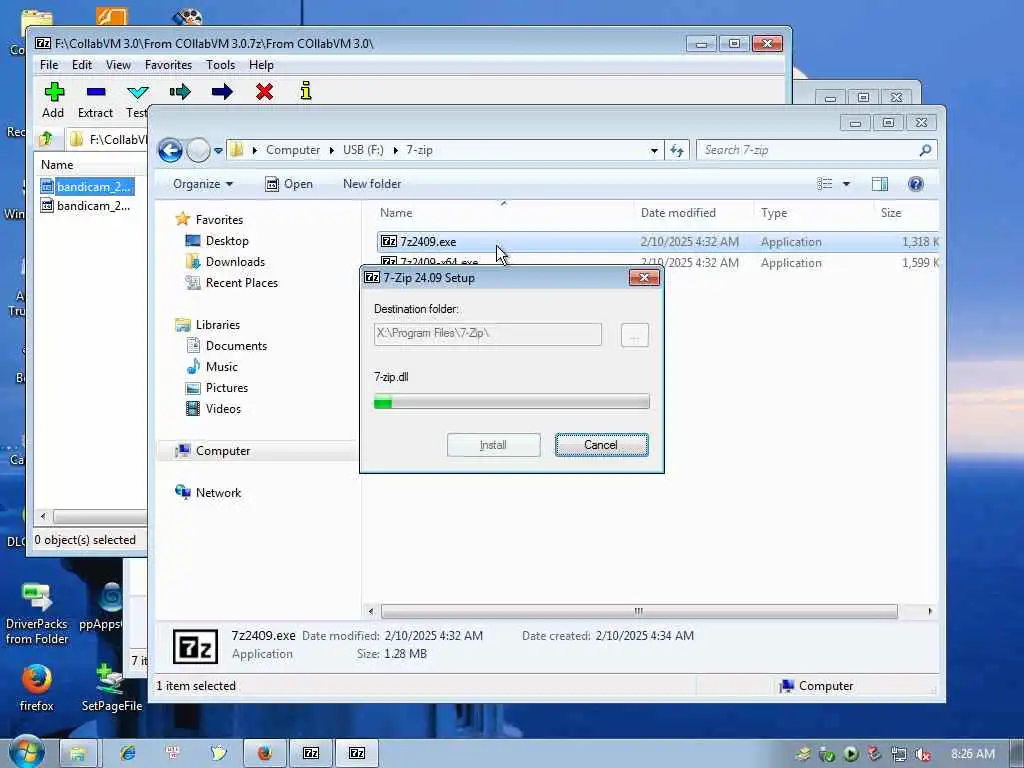The image size is (1024, 768).
Task: Click Explorer's Forward navigation button
Action: [x=198, y=150]
